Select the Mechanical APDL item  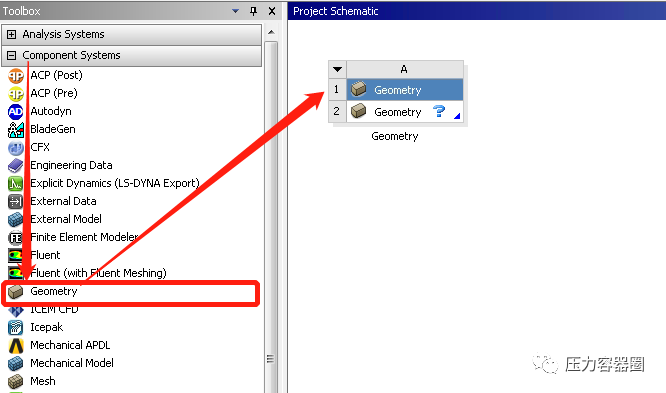point(70,345)
